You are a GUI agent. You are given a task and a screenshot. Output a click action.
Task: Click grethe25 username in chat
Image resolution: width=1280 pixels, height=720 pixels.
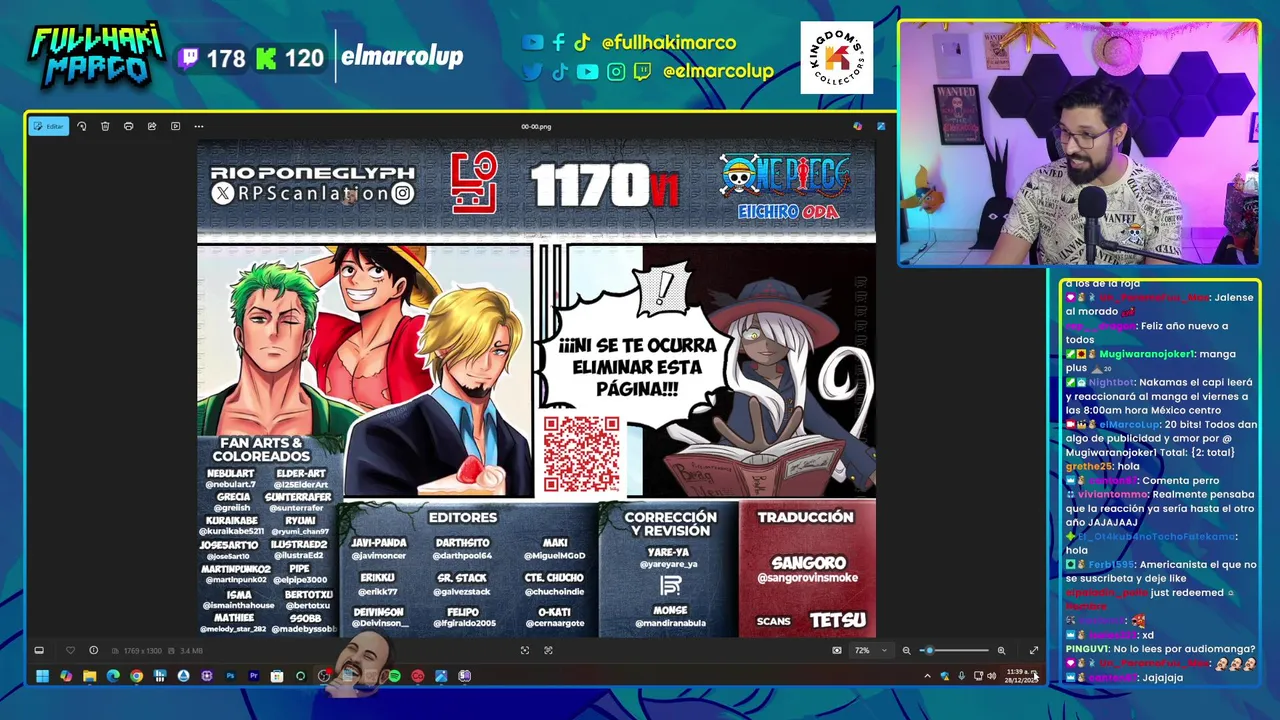(1087, 466)
